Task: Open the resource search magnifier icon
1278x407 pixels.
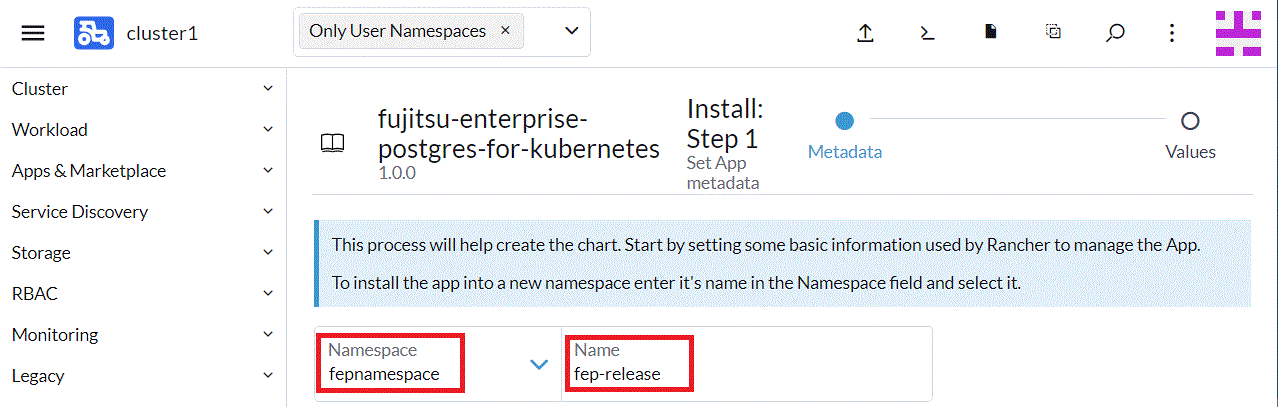Action: [1115, 32]
